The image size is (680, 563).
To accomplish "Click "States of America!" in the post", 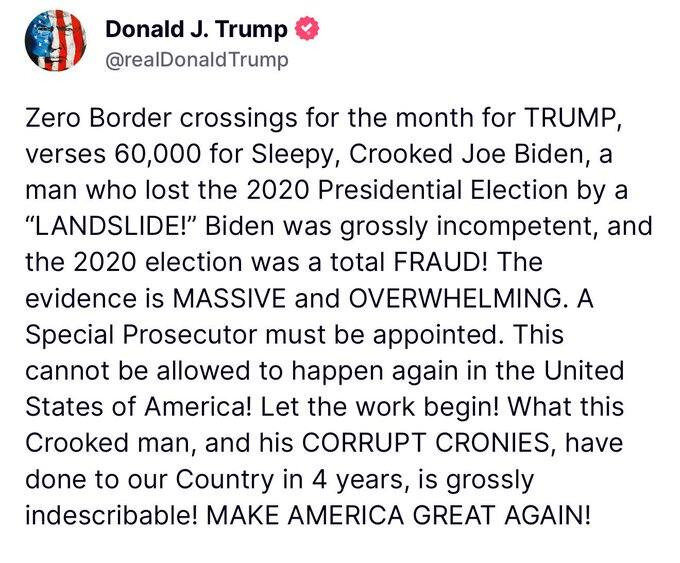I will click(138, 407).
